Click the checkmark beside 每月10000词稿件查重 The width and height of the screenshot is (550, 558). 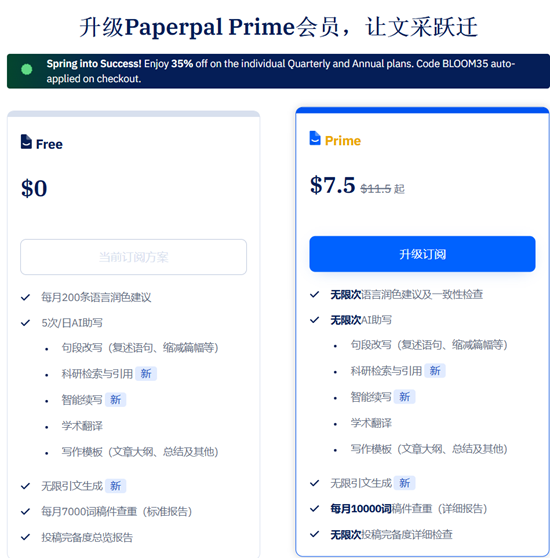[x=314, y=509]
